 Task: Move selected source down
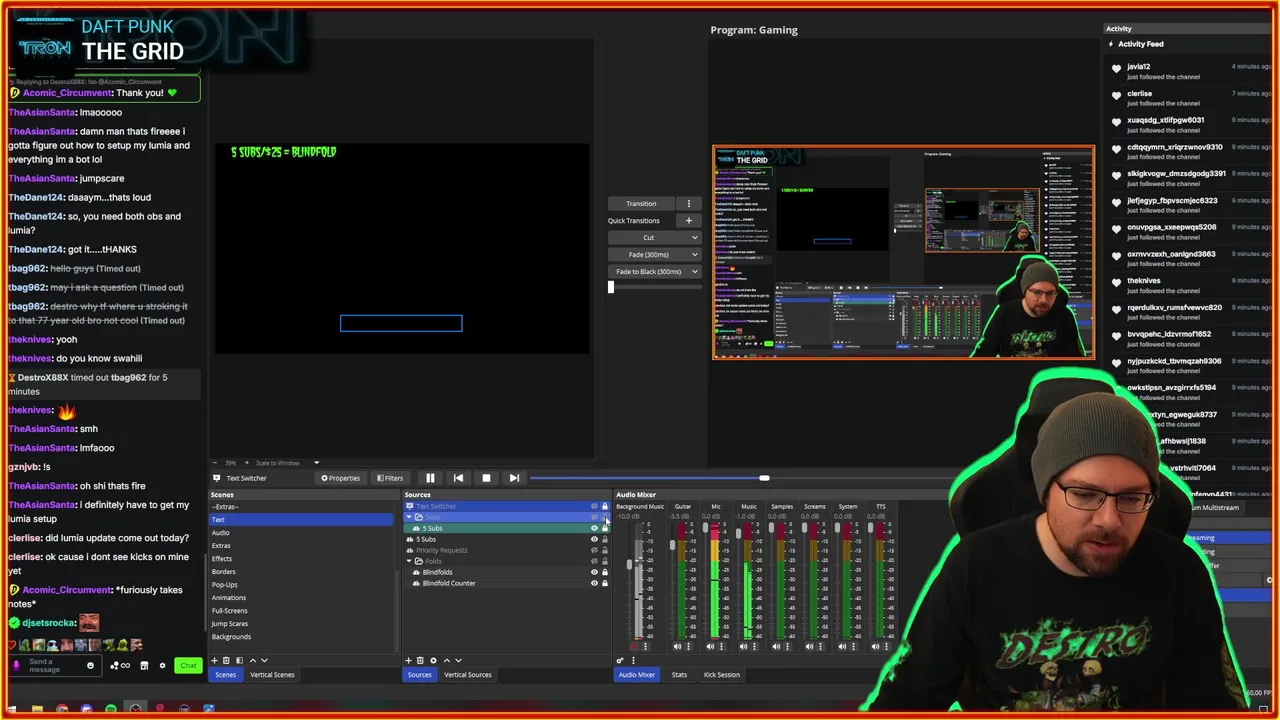pos(458,660)
